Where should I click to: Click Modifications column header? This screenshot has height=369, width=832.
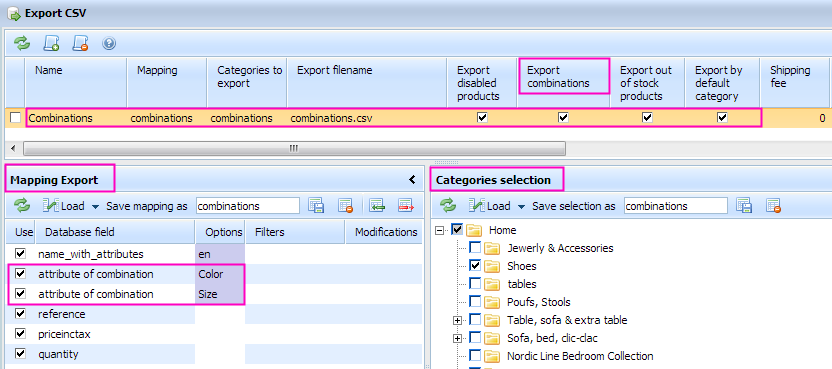pos(385,232)
